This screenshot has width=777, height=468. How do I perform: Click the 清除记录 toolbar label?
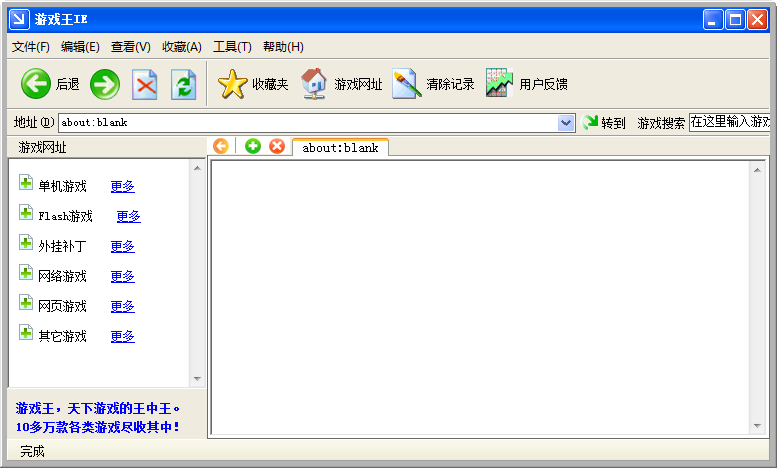(x=450, y=84)
